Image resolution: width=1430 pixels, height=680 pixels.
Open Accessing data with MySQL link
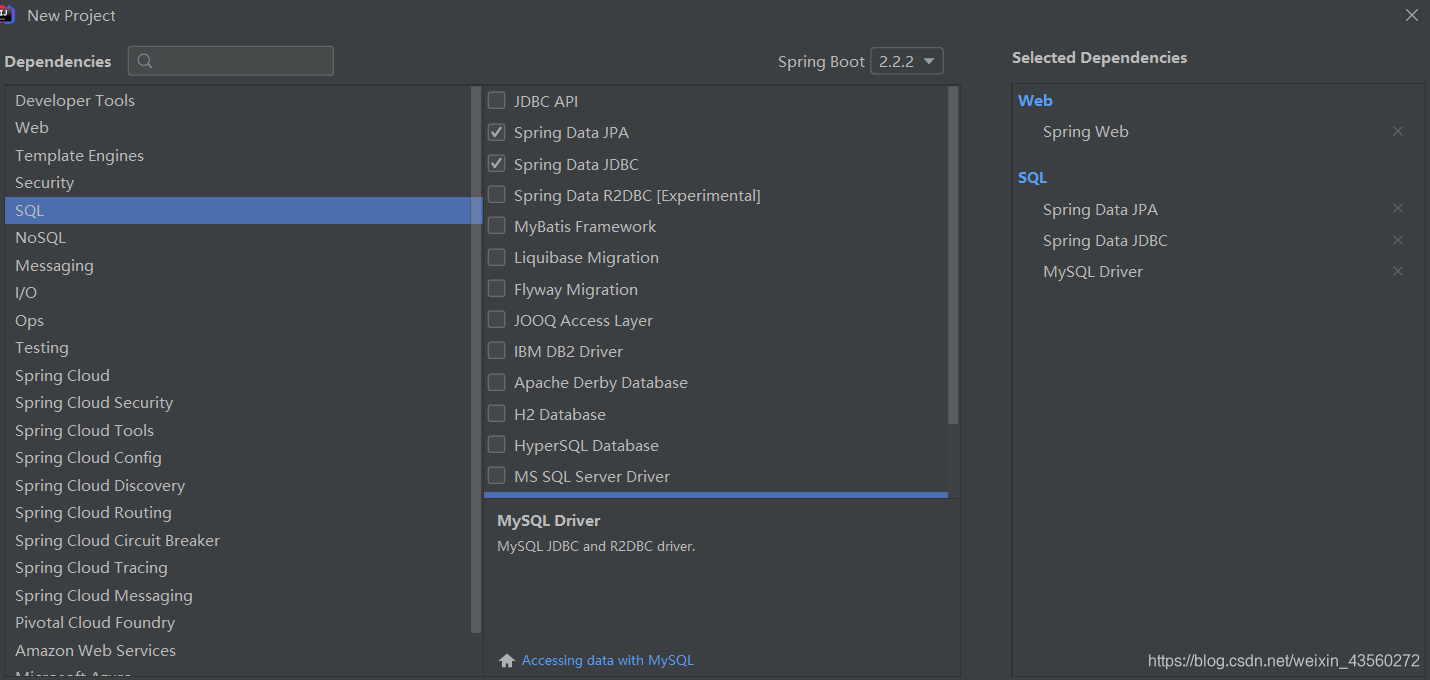point(607,661)
